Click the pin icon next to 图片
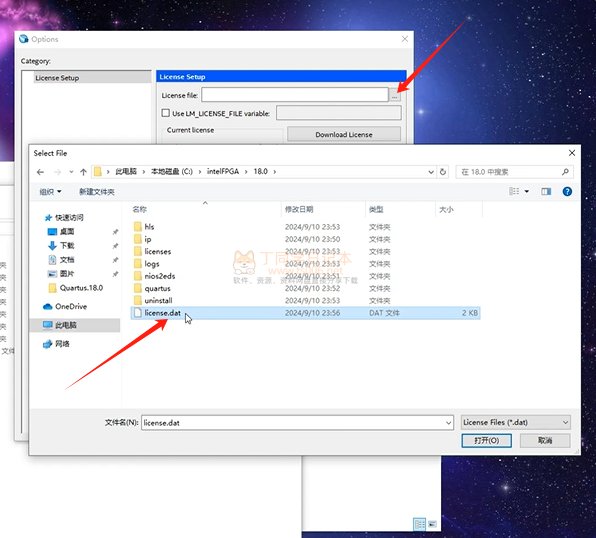The height and width of the screenshot is (538, 596). (115, 274)
